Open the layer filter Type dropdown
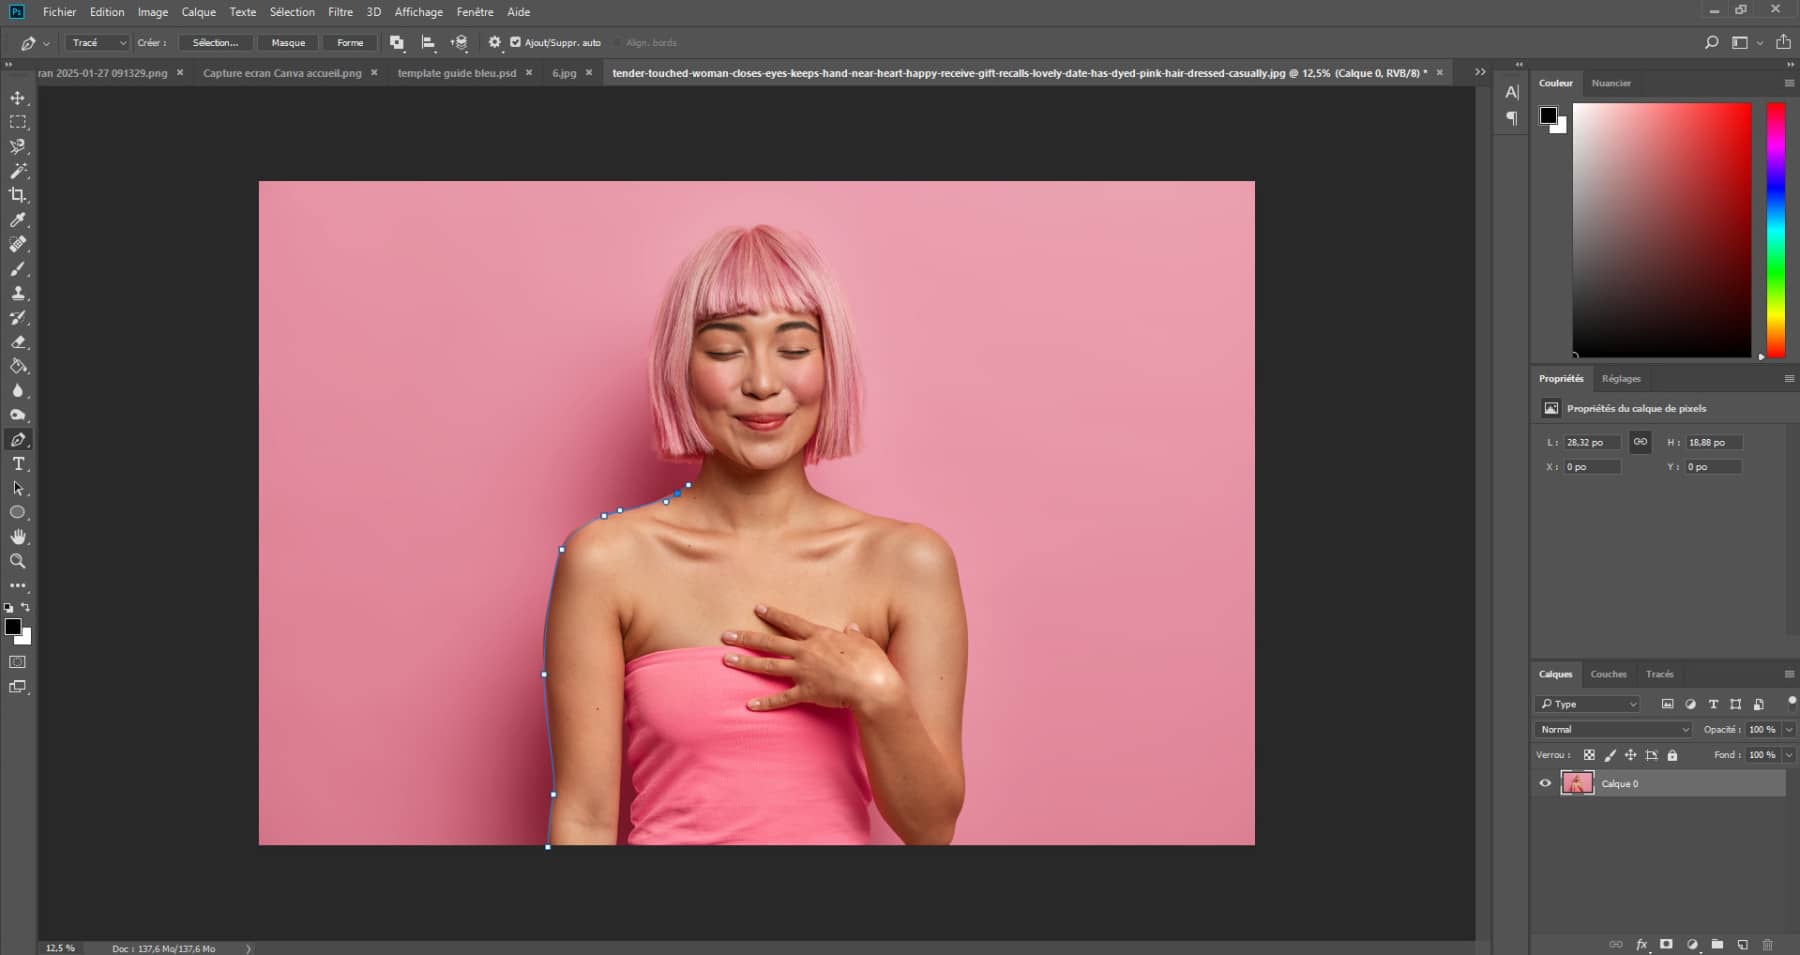Screen dimensions: 1800x955 (x=1588, y=704)
